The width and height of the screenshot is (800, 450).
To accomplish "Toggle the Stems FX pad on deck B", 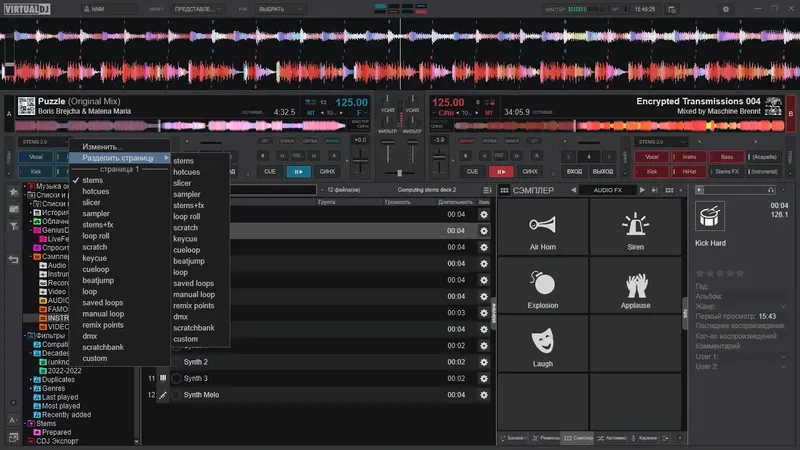I will [727, 171].
